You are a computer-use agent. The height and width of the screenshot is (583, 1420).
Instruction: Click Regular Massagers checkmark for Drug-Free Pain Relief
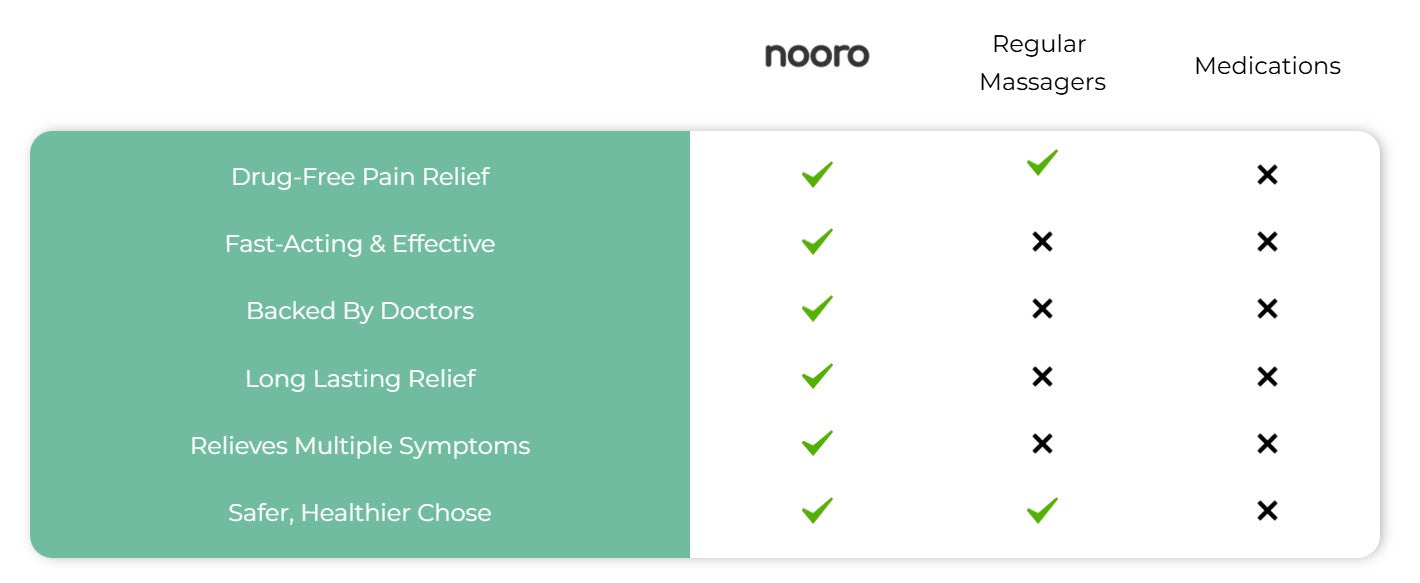point(1042,162)
